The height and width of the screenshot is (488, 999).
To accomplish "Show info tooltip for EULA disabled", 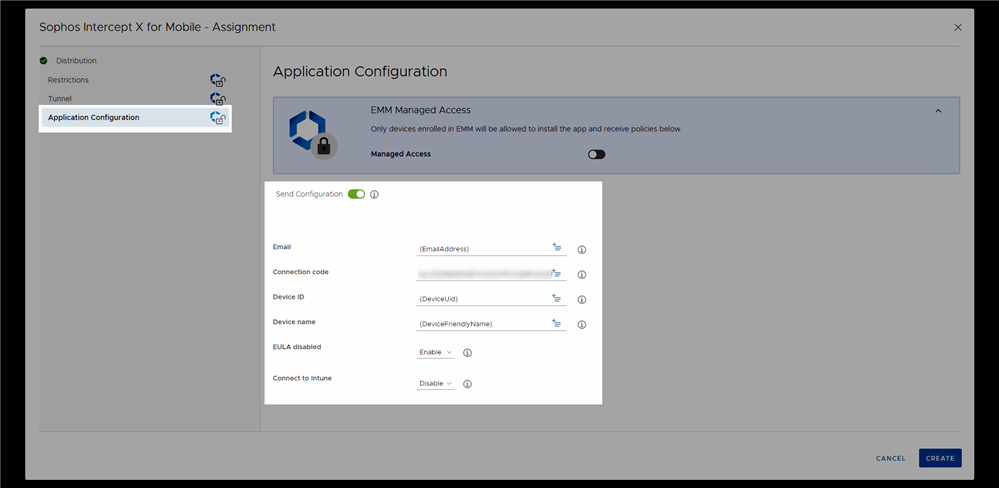I will click(x=467, y=352).
